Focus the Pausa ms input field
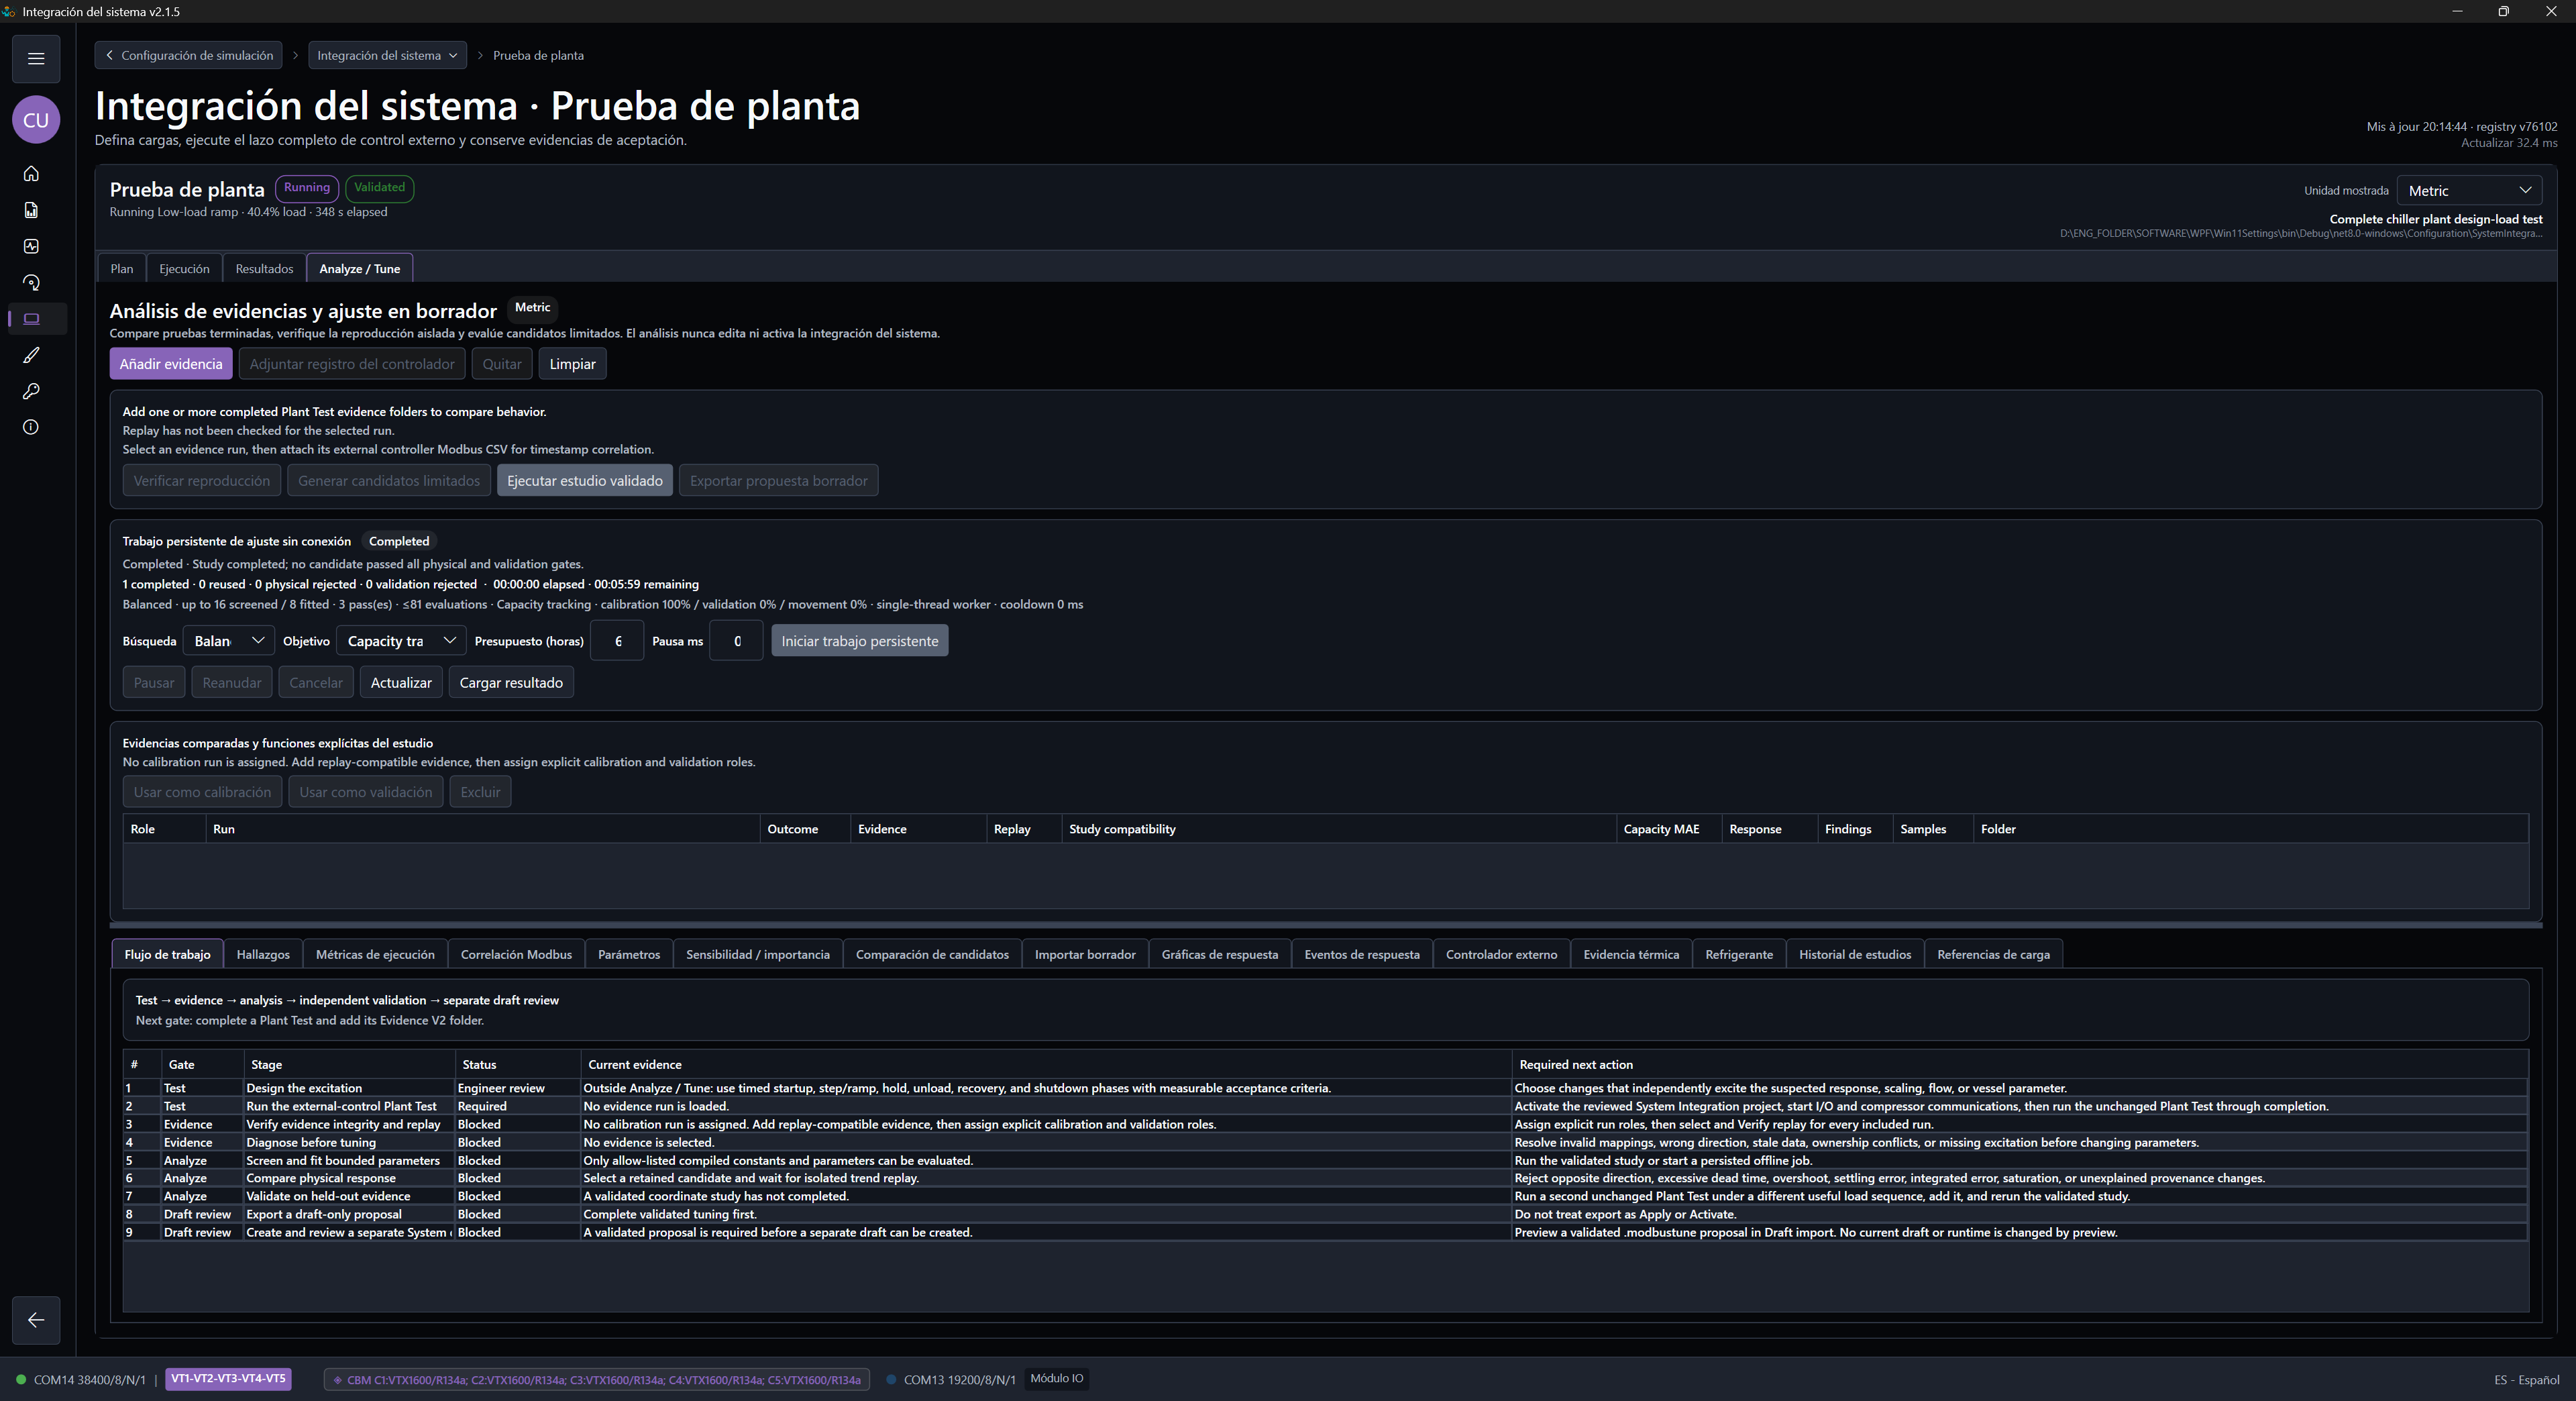This screenshot has height=1401, width=2576. pos(736,641)
